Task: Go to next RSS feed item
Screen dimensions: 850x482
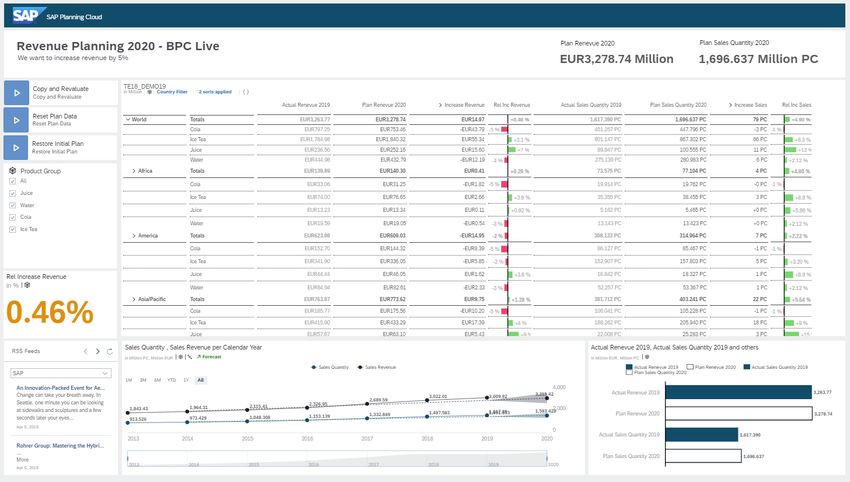Action: (x=98, y=351)
